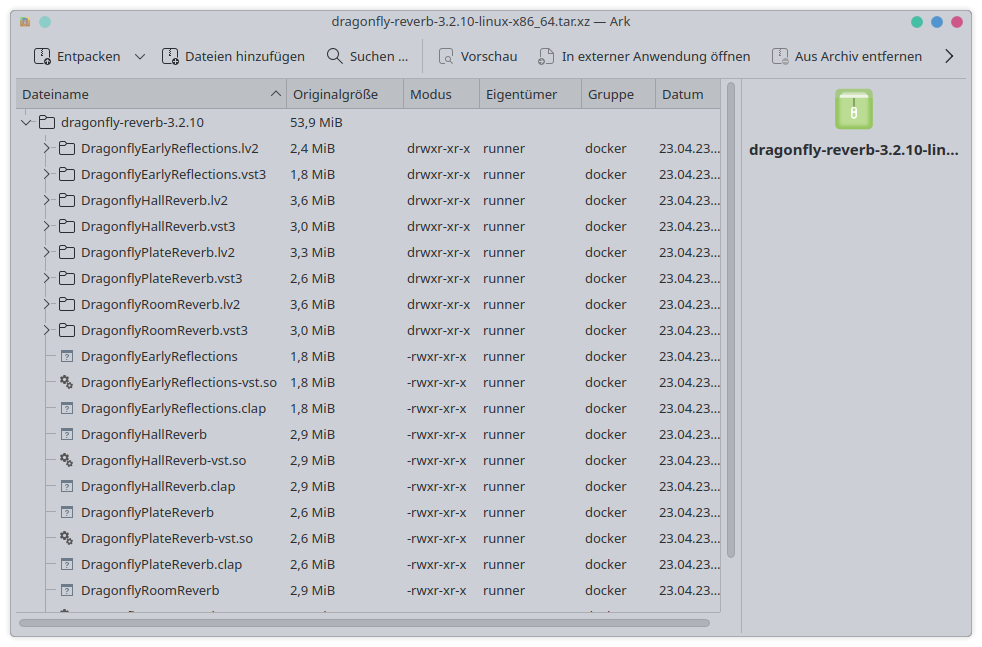
Task: Click the vertical scrollbar of file list
Action: [x=730, y=320]
